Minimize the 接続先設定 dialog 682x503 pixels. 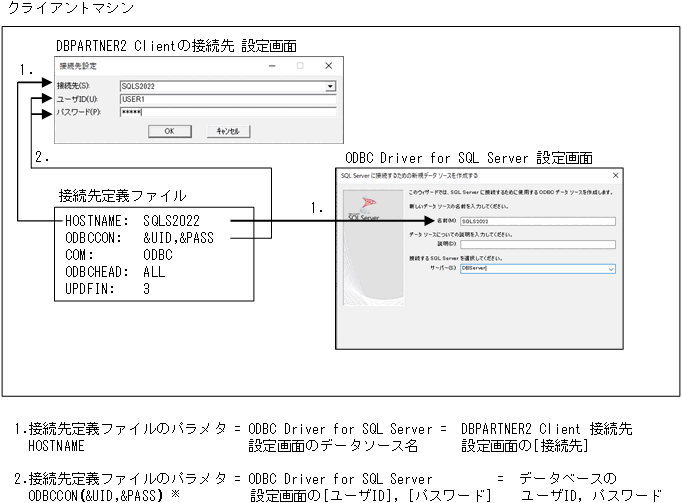click(x=272, y=66)
